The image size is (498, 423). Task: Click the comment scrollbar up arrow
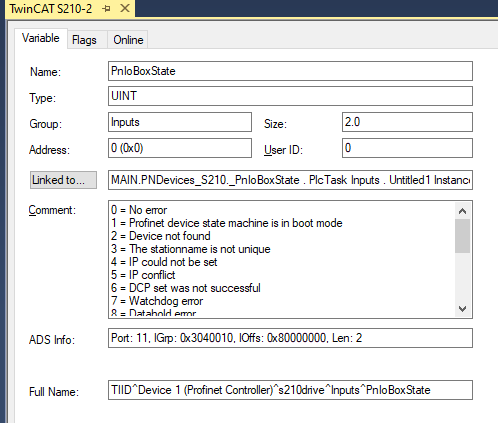[462, 211]
